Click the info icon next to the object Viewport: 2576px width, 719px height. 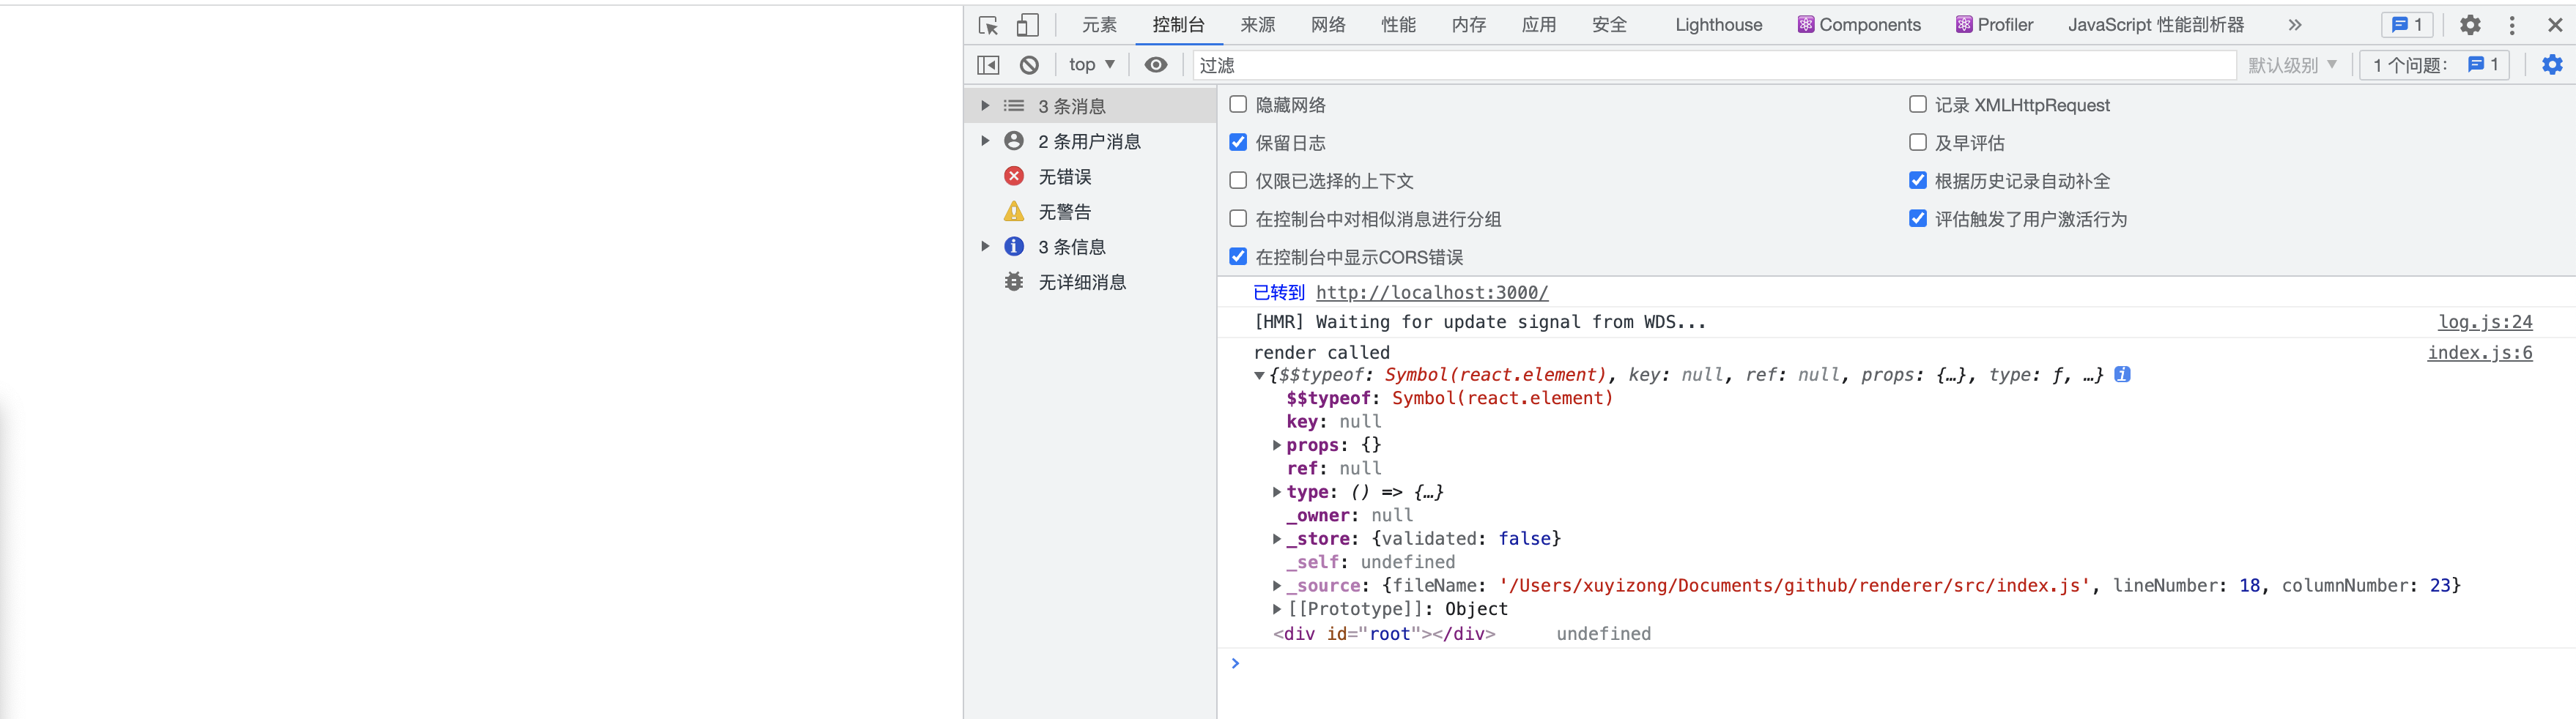tap(2122, 374)
